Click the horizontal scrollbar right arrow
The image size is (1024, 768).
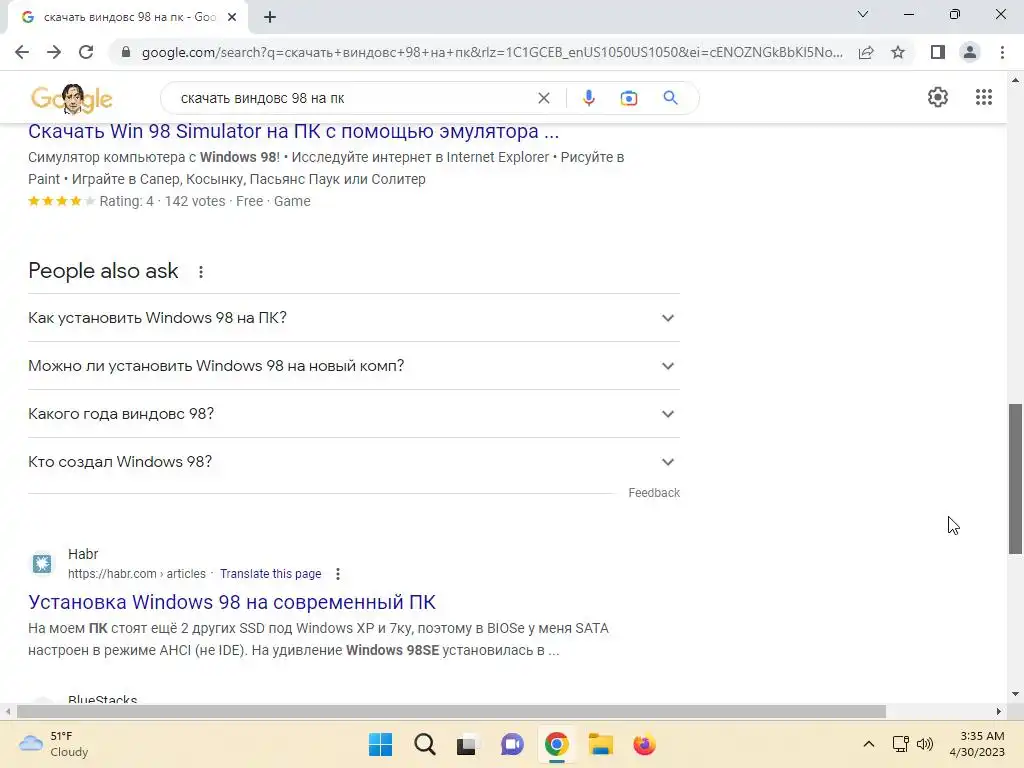[x=999, y=711]
